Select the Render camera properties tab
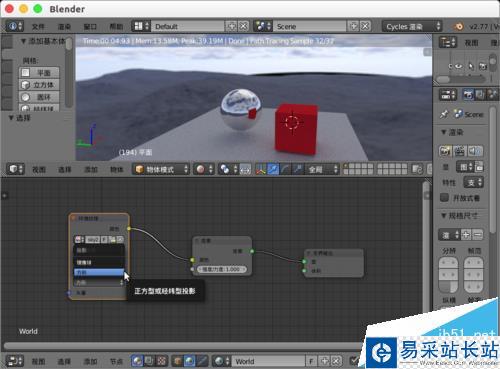Screen dimensions: 500x369 [468, 95]
